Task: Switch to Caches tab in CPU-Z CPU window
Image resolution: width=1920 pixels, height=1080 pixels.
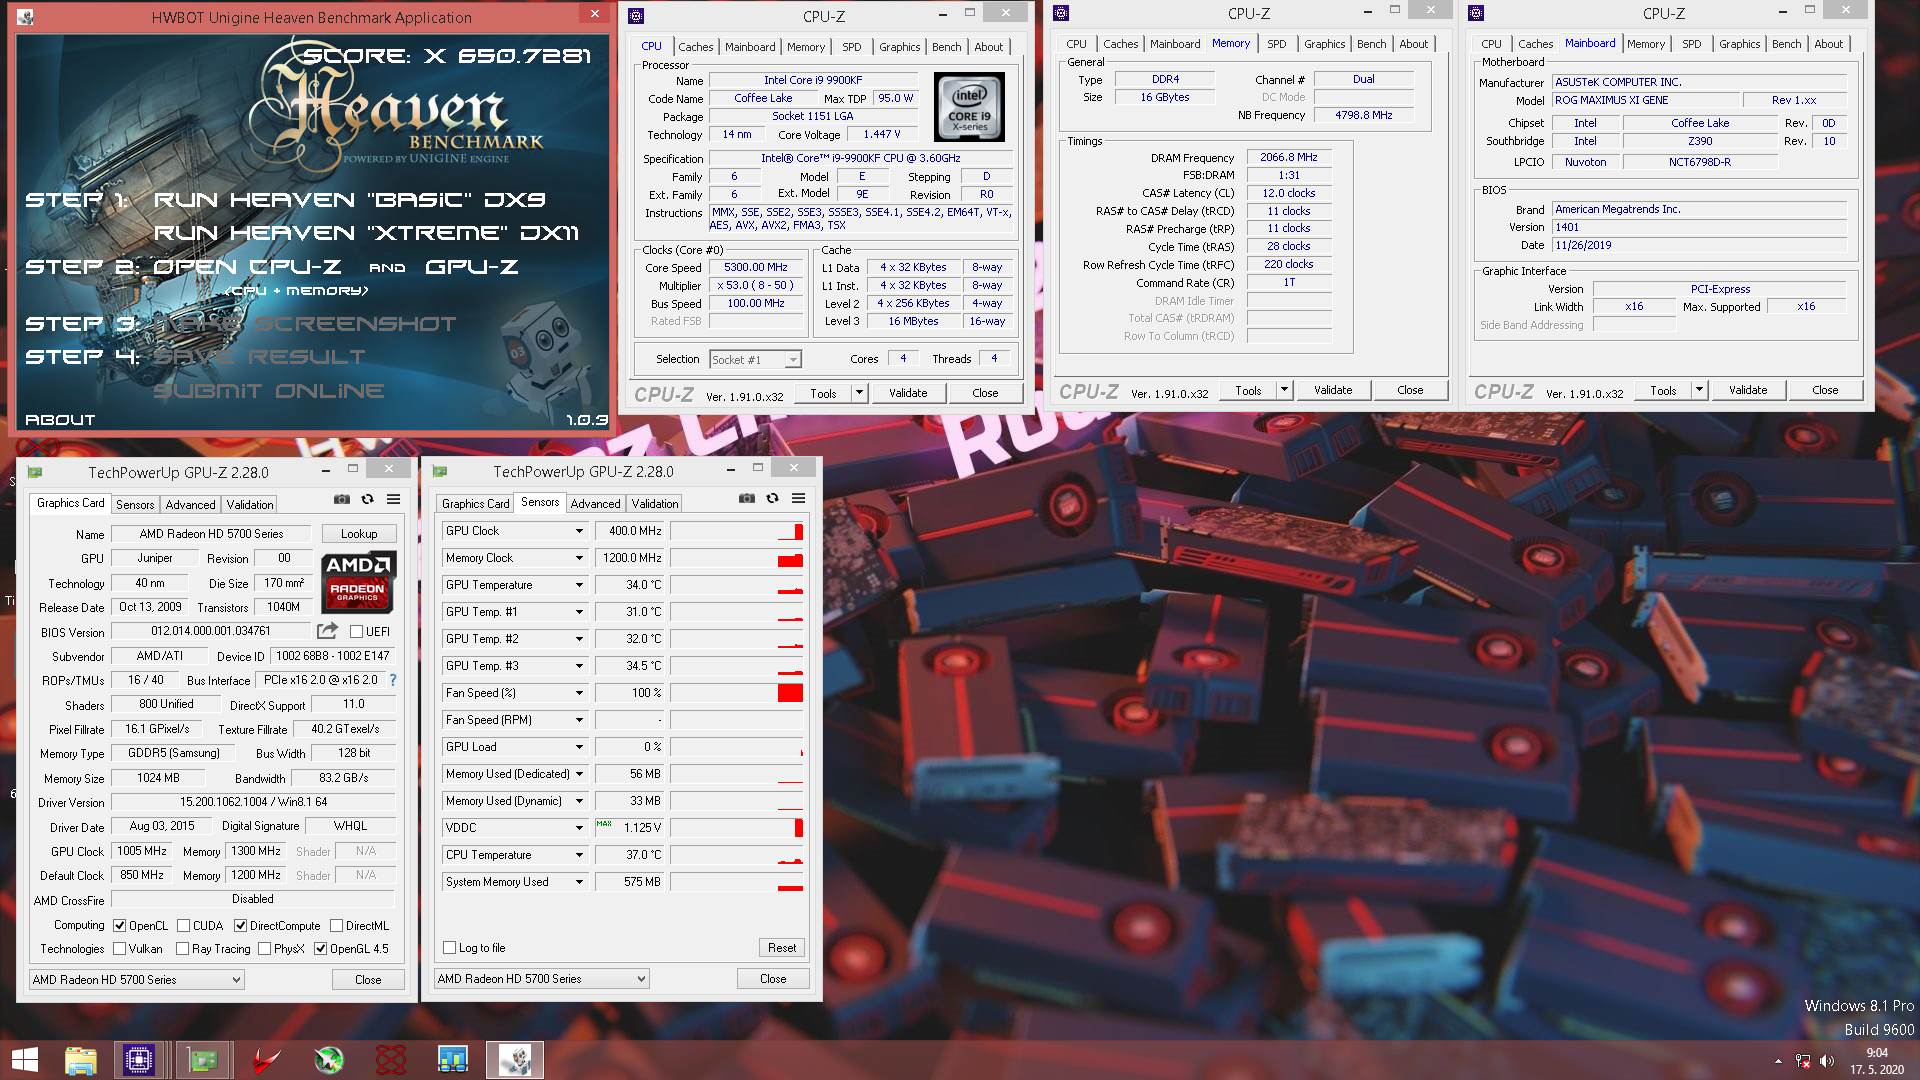Action: pos(696,47)
